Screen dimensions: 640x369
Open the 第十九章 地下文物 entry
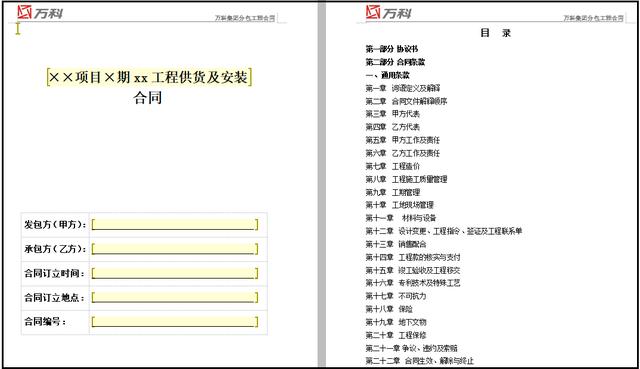click(396, 322)
